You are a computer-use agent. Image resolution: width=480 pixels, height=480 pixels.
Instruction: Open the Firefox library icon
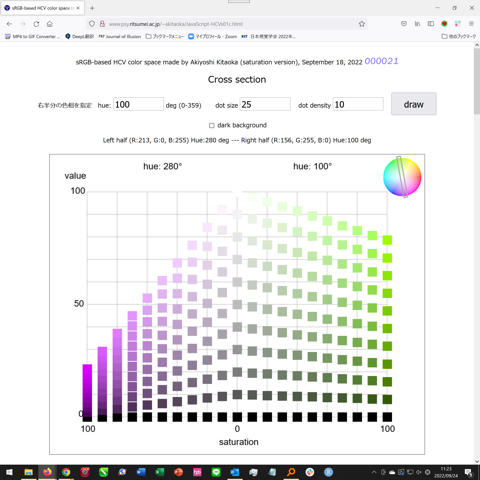(417, 24)
